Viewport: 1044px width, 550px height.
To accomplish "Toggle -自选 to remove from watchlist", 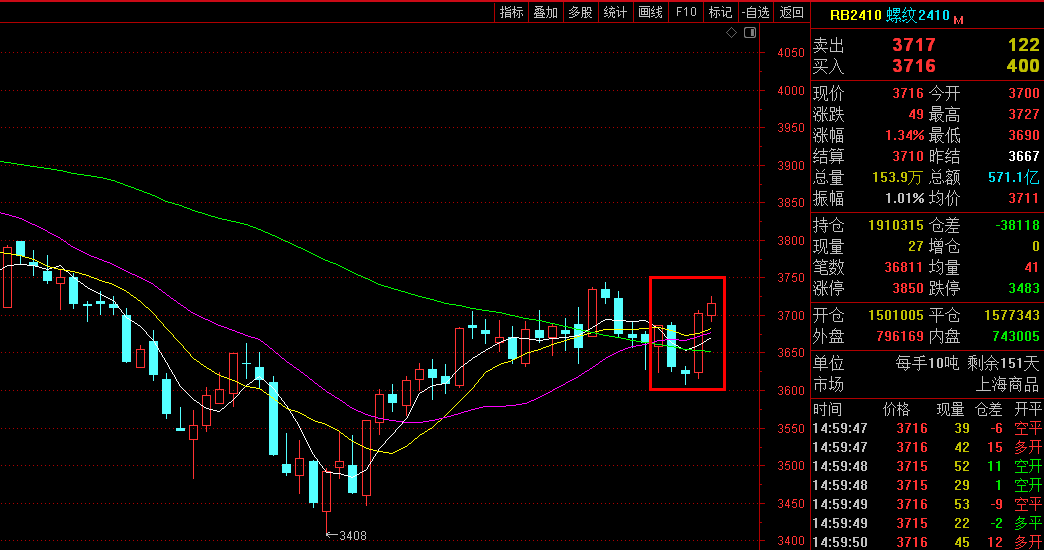I will pyautogui.click(x=755, y=12).
